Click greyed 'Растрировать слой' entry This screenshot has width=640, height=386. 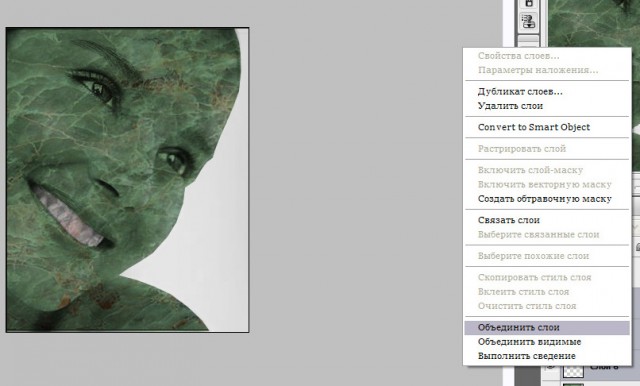[547, 149]
